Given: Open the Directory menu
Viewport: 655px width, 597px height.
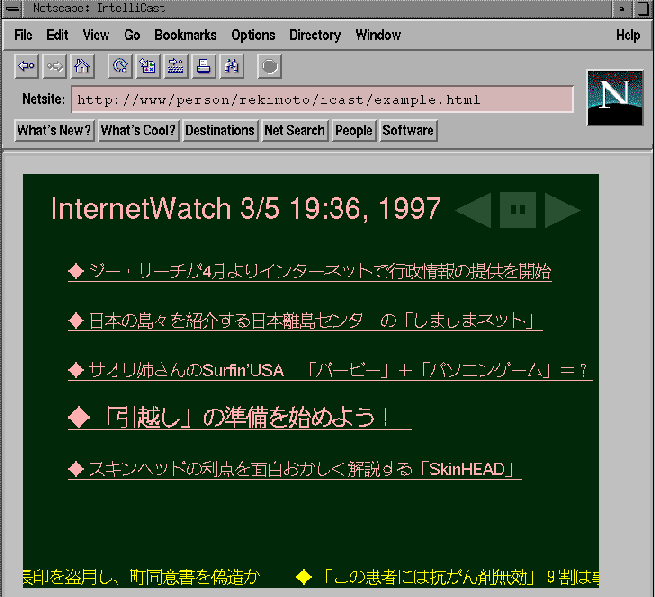Looking at the screenshot, I should pyautogui.click(x=315, y=35).
